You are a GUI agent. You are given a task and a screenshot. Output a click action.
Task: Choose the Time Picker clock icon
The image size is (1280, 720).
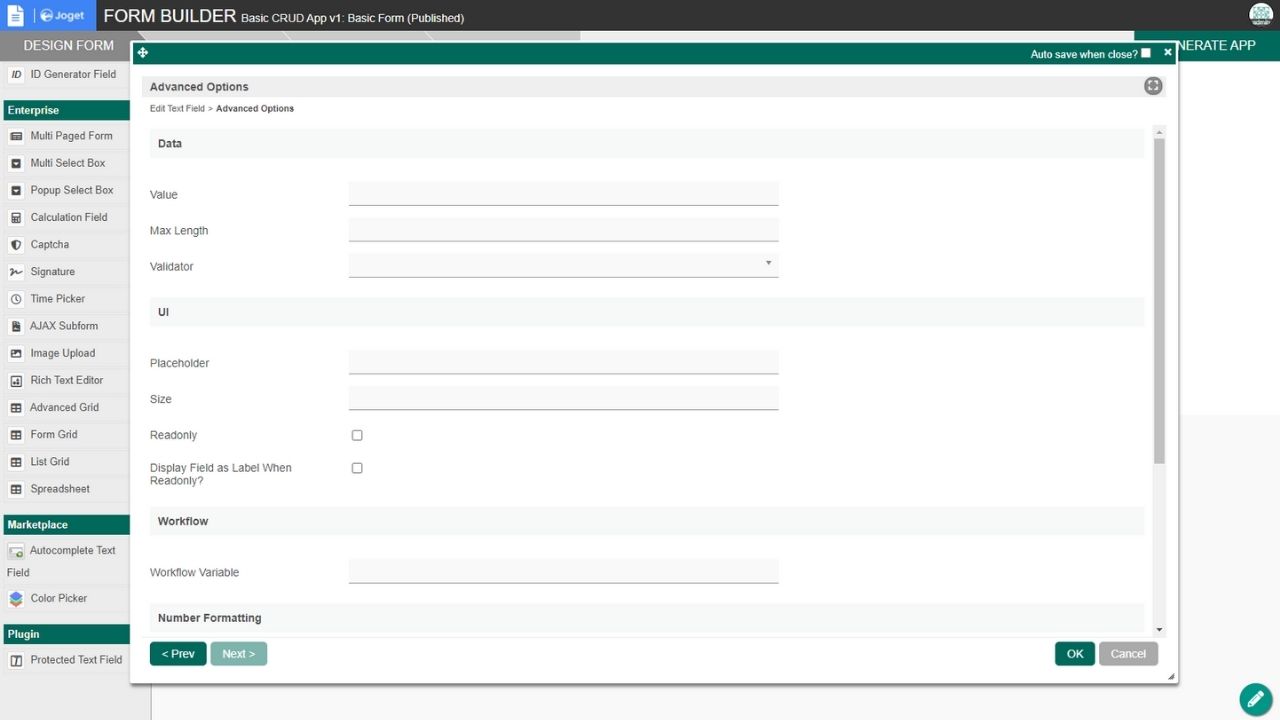(16, 299)
